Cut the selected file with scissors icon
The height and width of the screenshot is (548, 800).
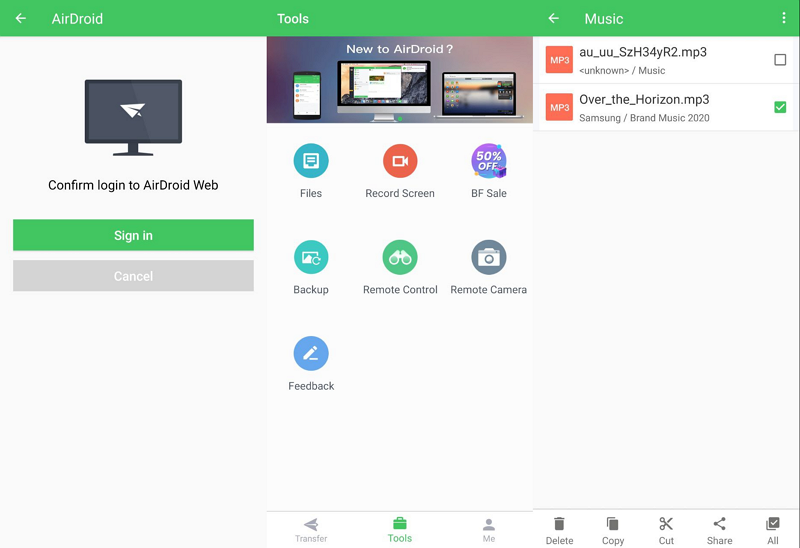click(666, 529)
